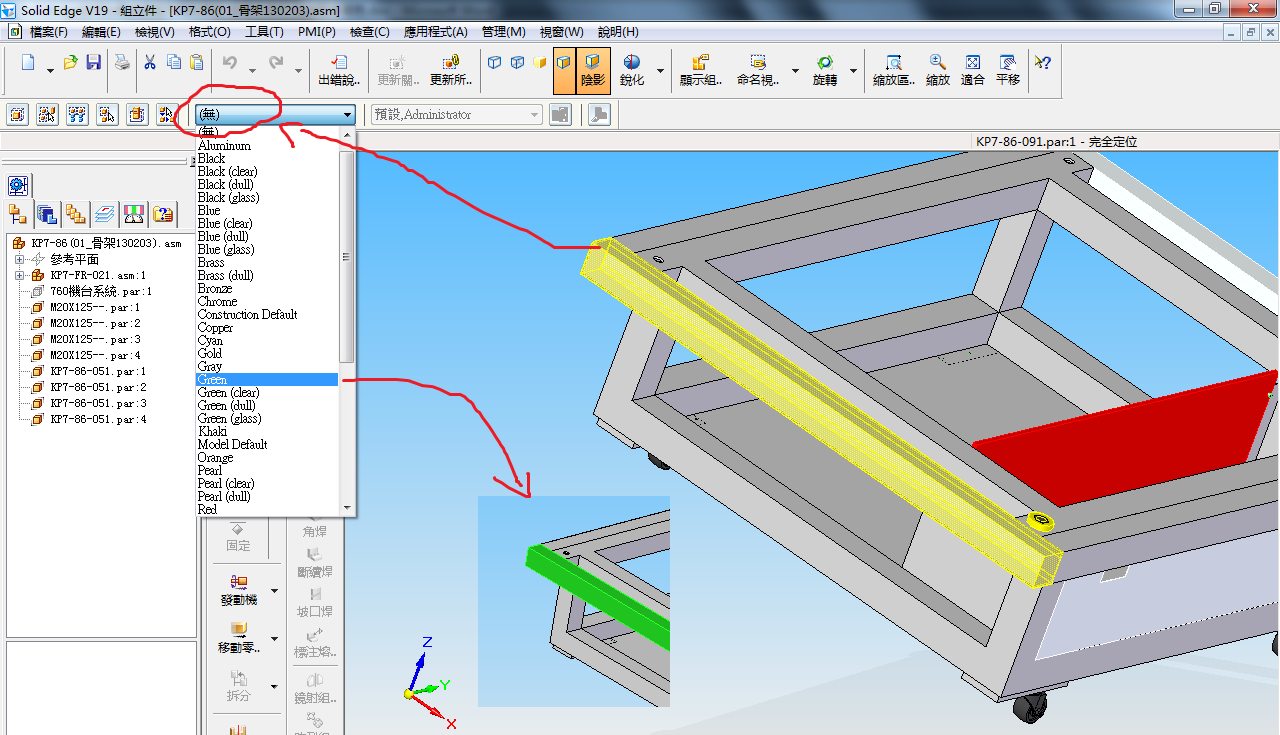Open the 檢視(V) menu
The width and height of the screenshot is (1280, 735).
(155, 32)
